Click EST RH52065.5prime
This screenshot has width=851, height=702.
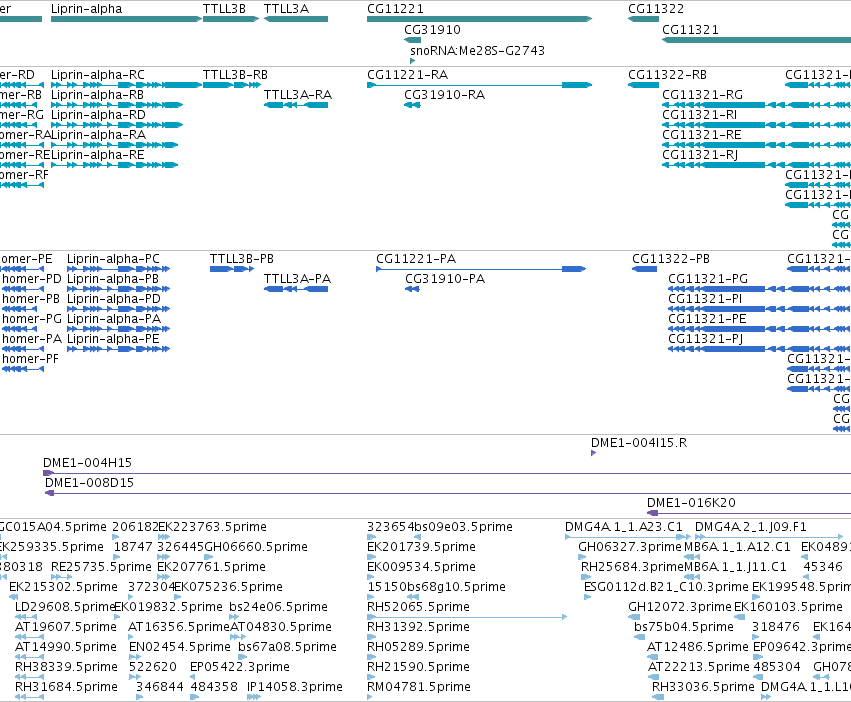[x=418, y=608]
